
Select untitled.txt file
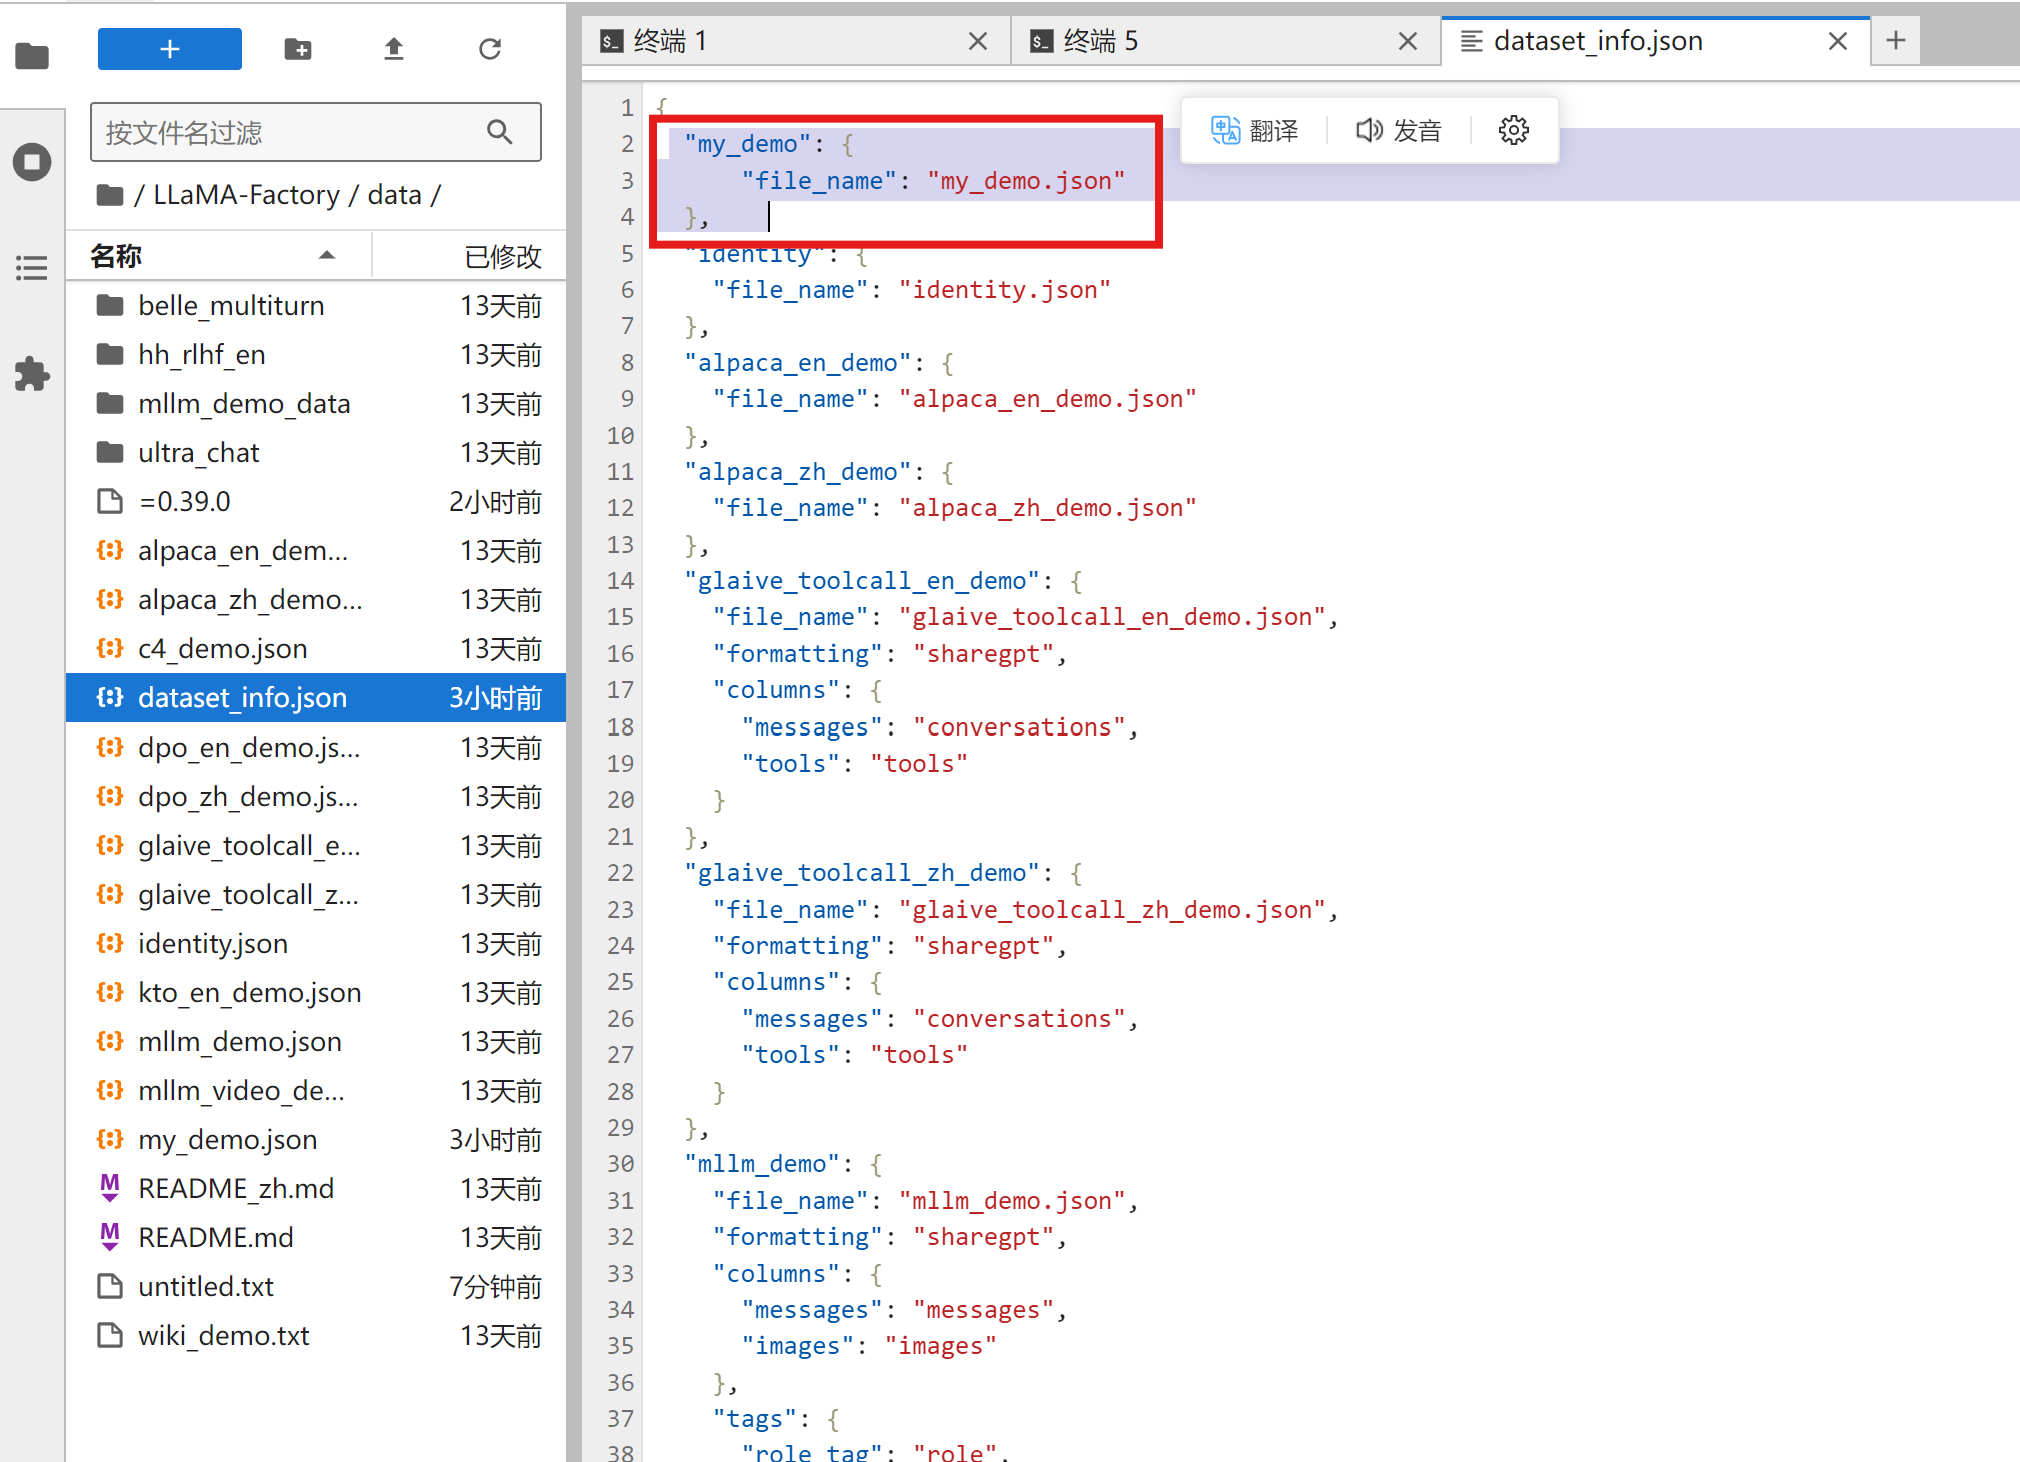(x=316, y=1287)
